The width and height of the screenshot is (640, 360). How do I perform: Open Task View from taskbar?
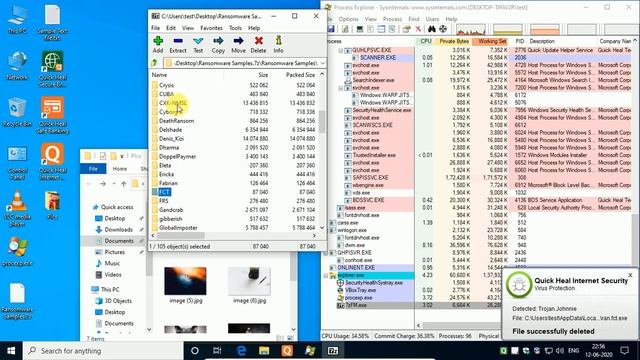[x=217, y=351]
